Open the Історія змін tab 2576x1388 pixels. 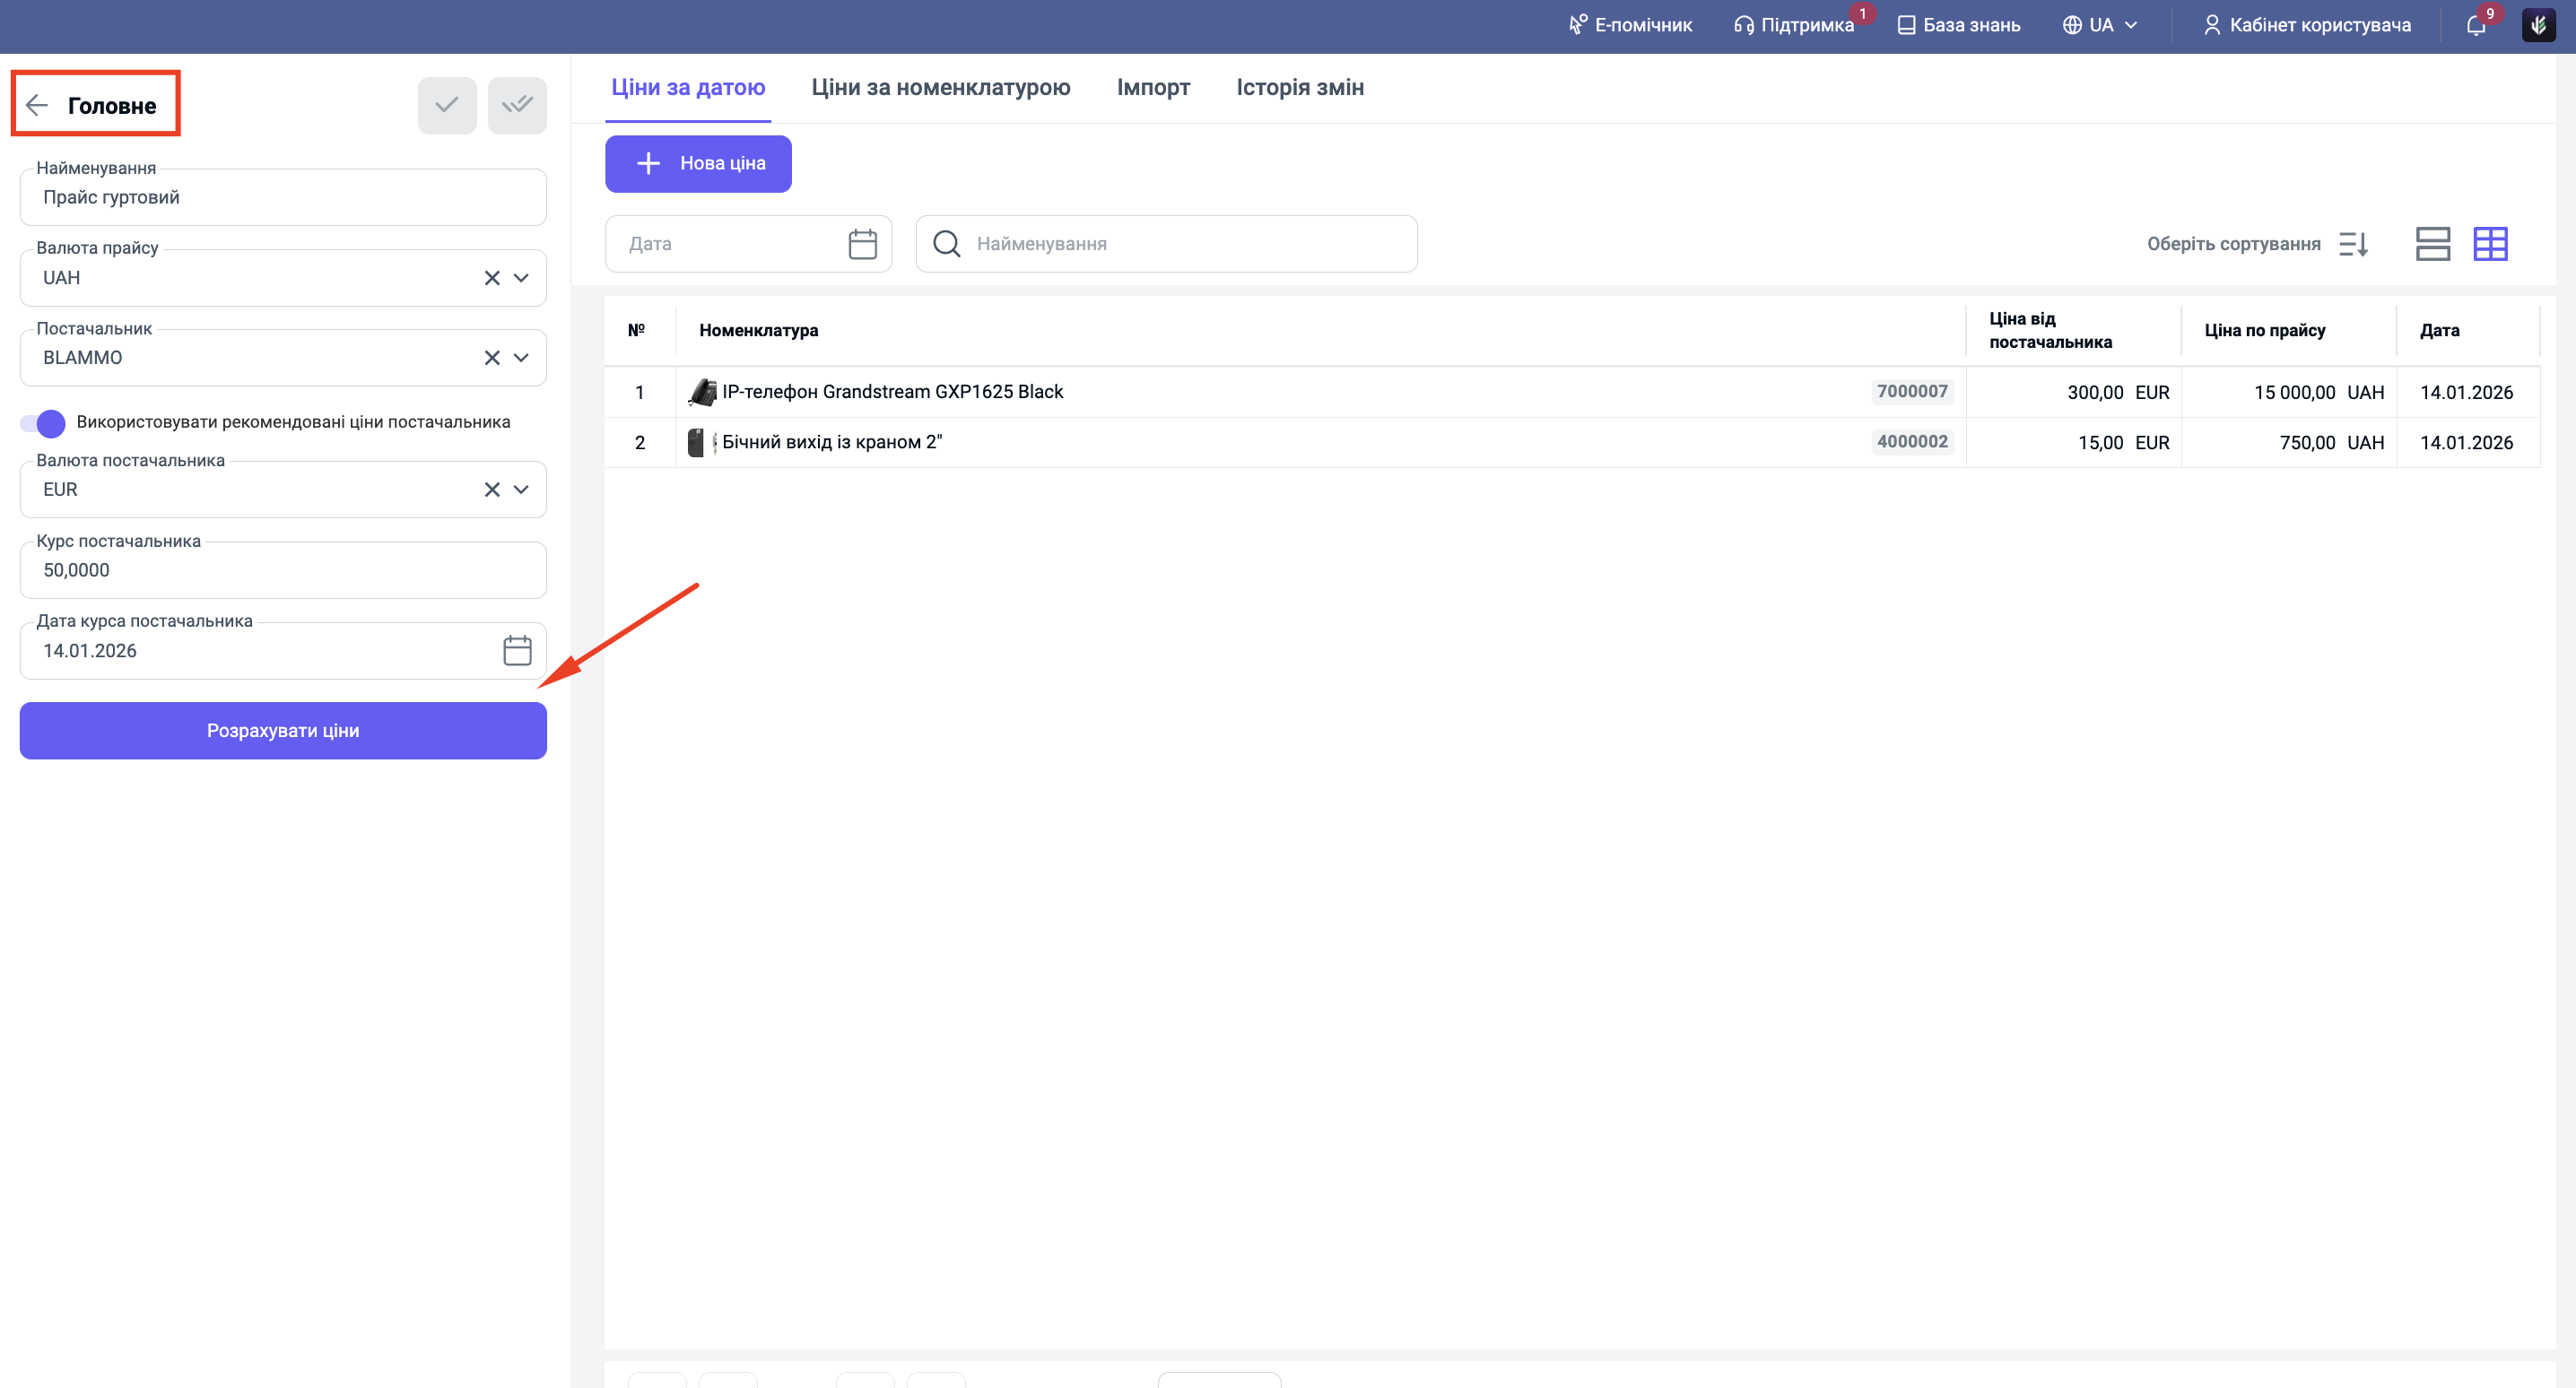point(1299,87)
